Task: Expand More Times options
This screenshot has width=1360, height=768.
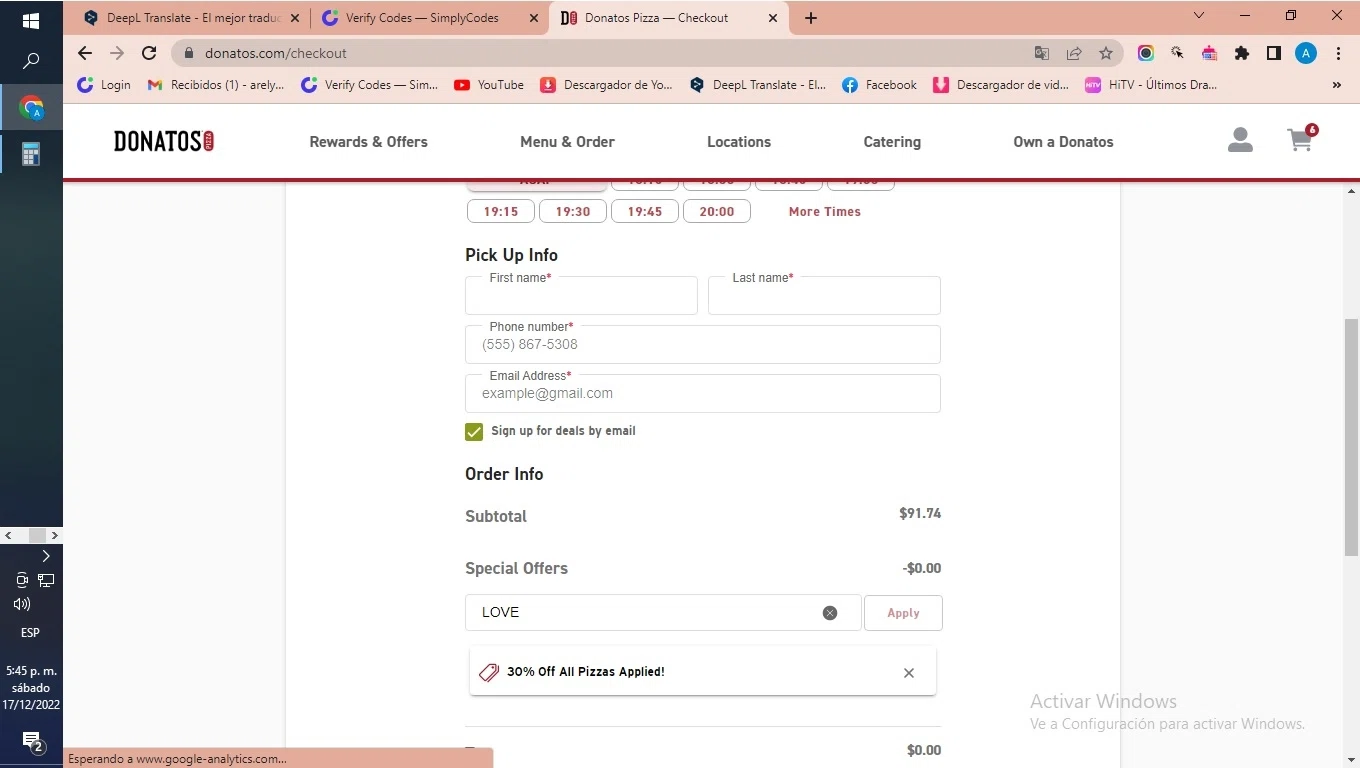Action: tap(824, 212)
